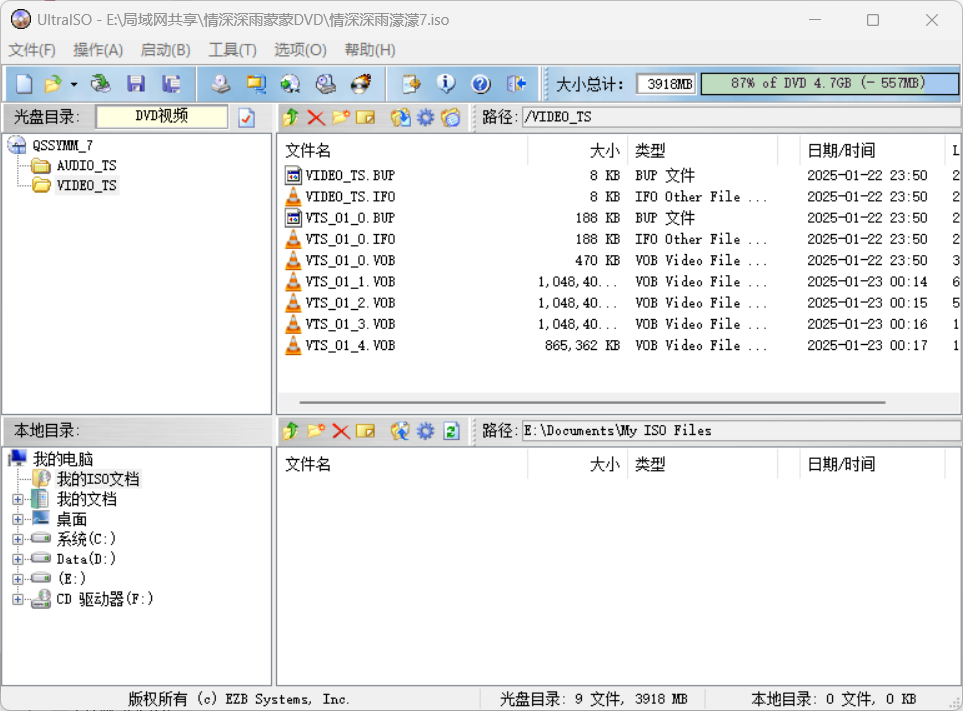Select the AUDIO_TS folder
963x711 pixels.
pos(87,165)
